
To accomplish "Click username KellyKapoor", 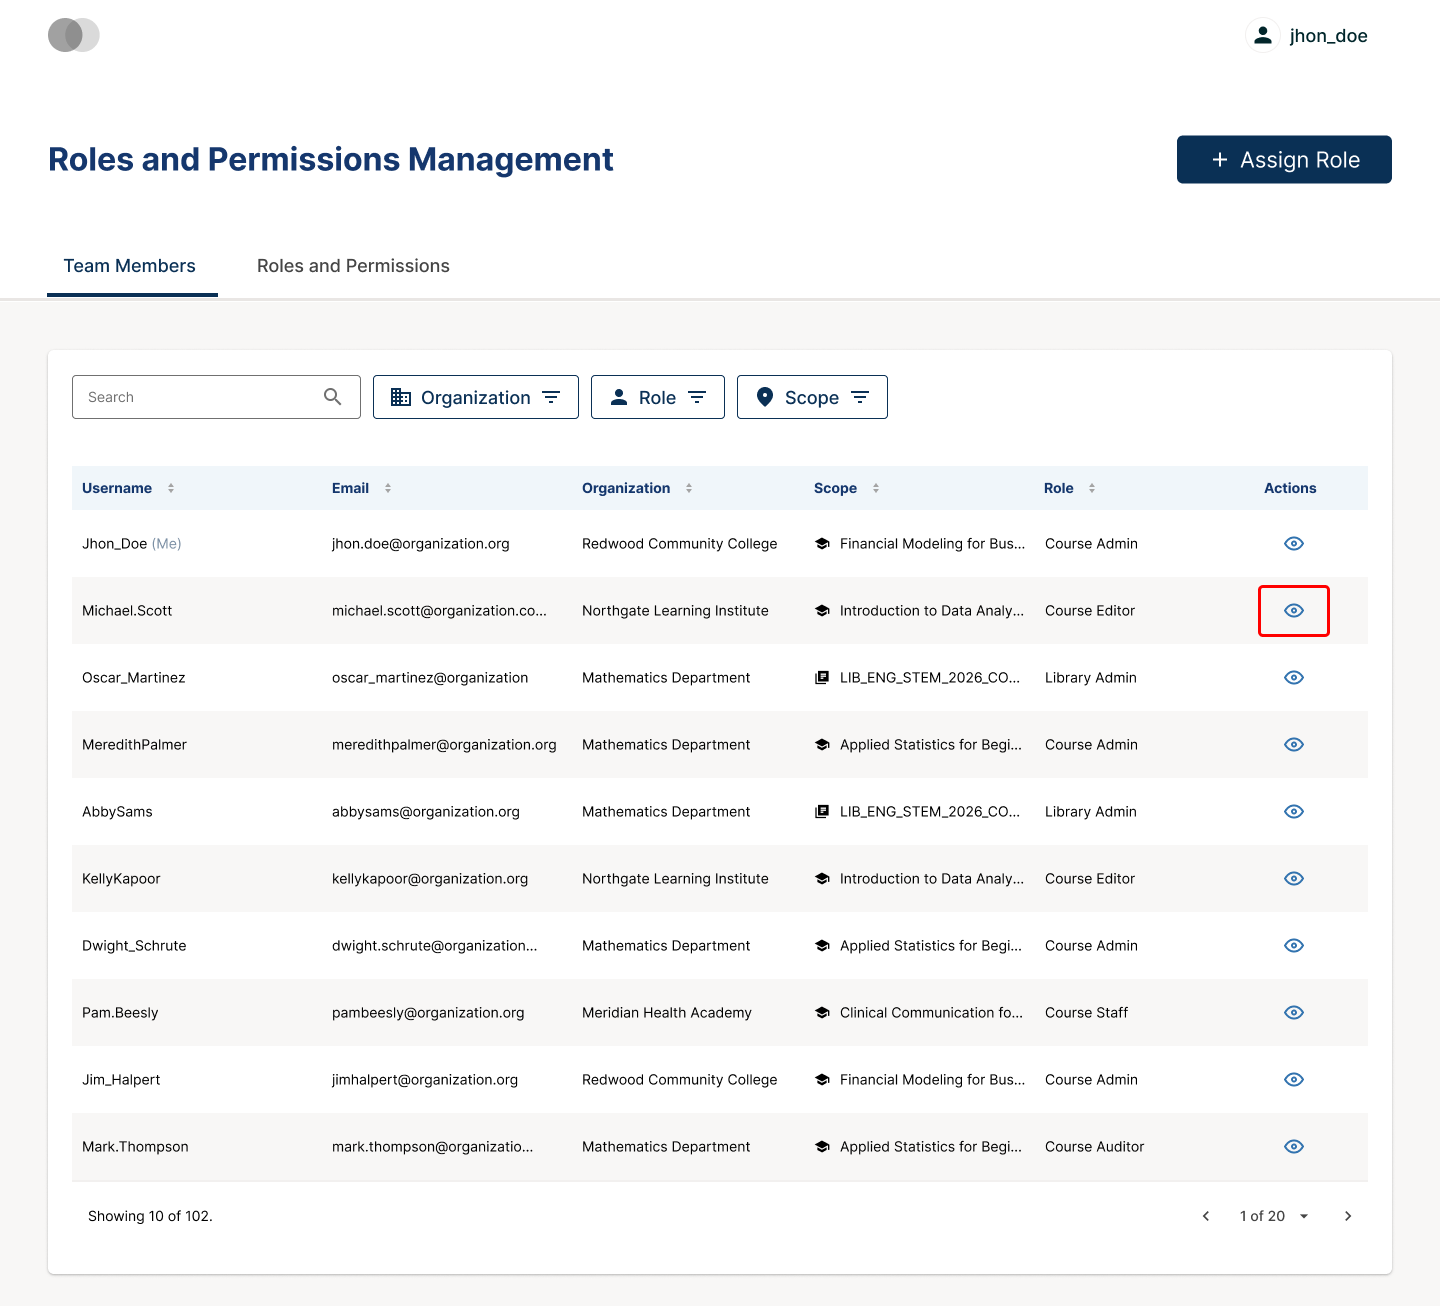I will [x=121, y=879].
